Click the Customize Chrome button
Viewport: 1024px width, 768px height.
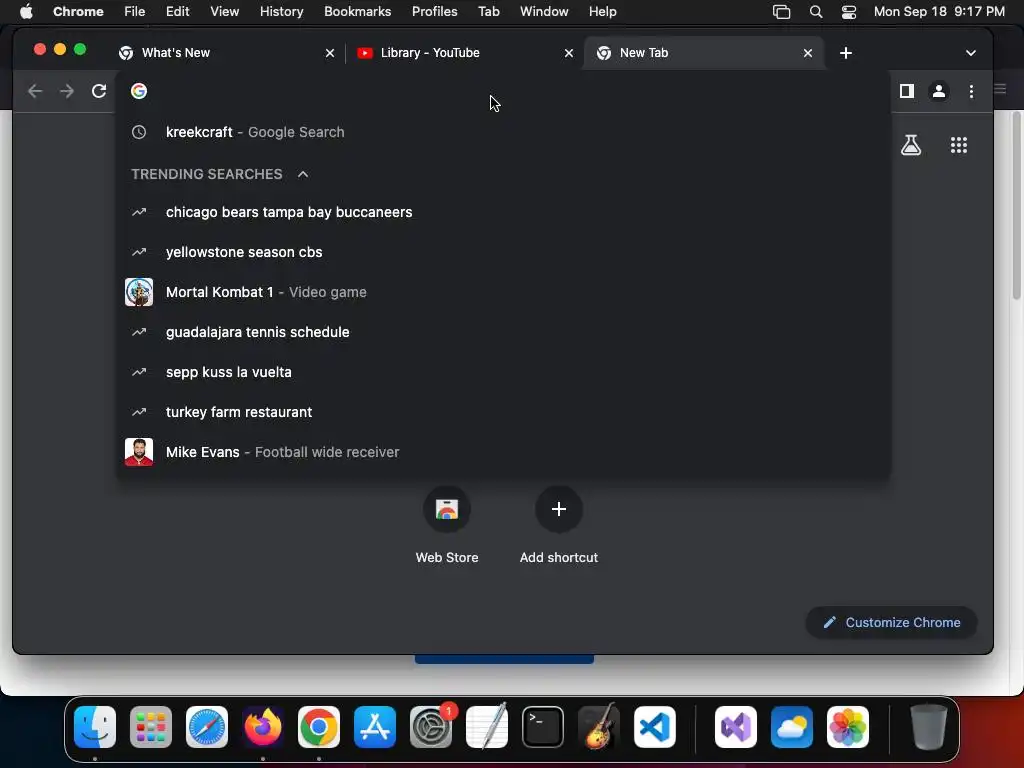891,622
